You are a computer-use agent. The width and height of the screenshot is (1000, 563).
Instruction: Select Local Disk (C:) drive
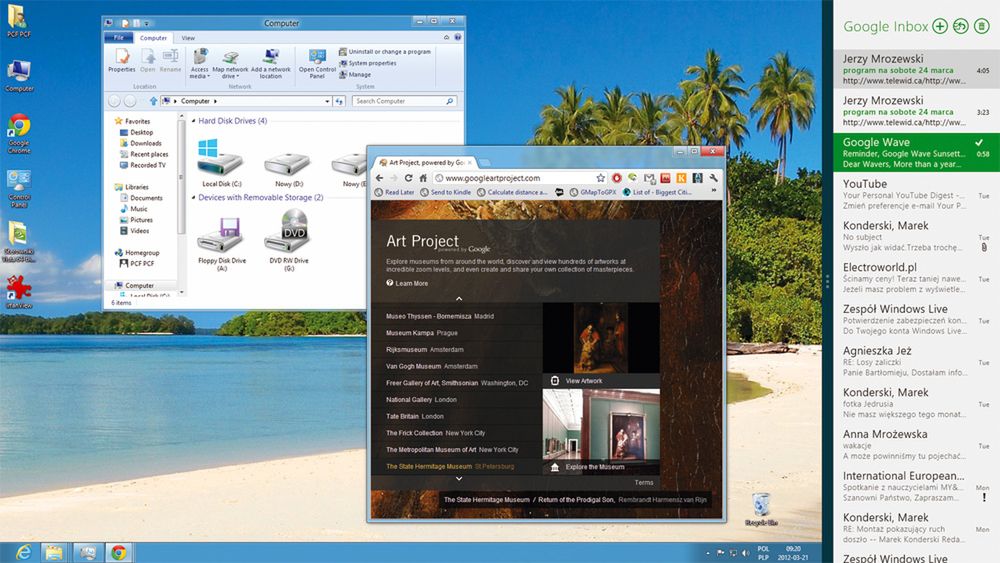pyautogui.click(x=221, y=163)
